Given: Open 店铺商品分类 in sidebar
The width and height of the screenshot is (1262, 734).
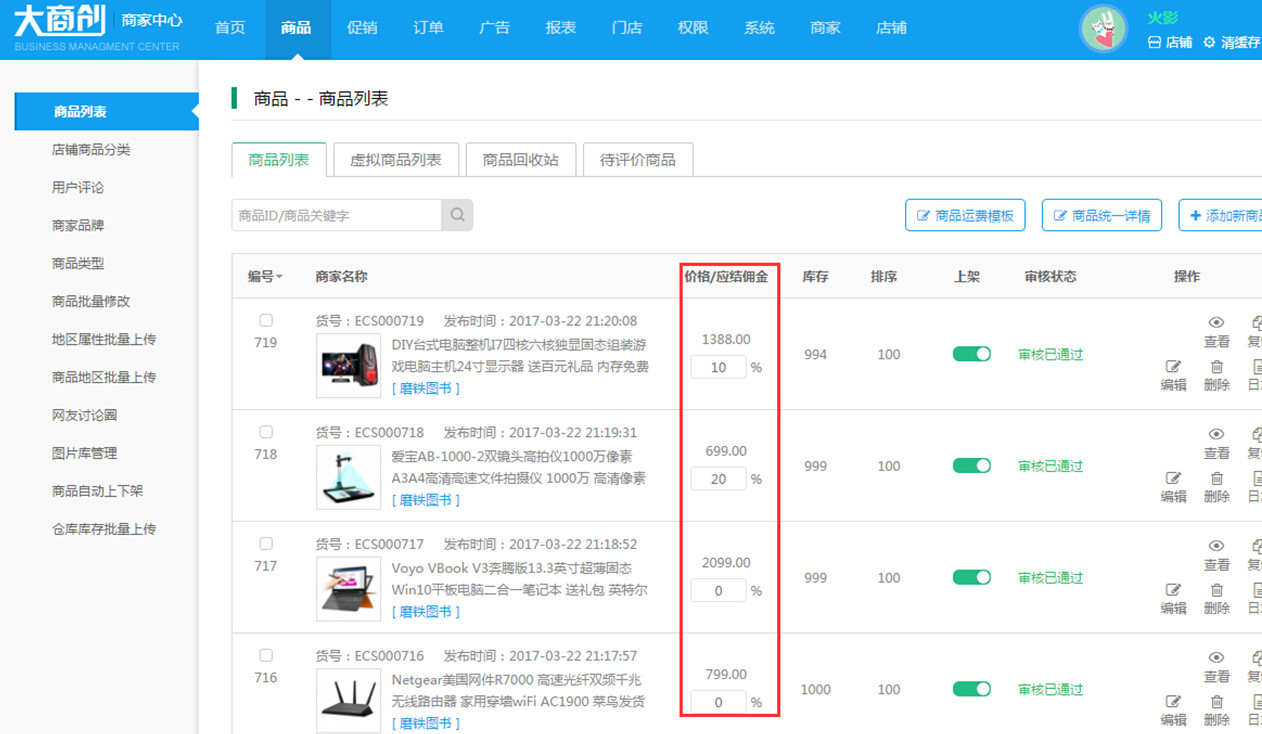Looking at the screenshot, I should (x=91, y=150).
